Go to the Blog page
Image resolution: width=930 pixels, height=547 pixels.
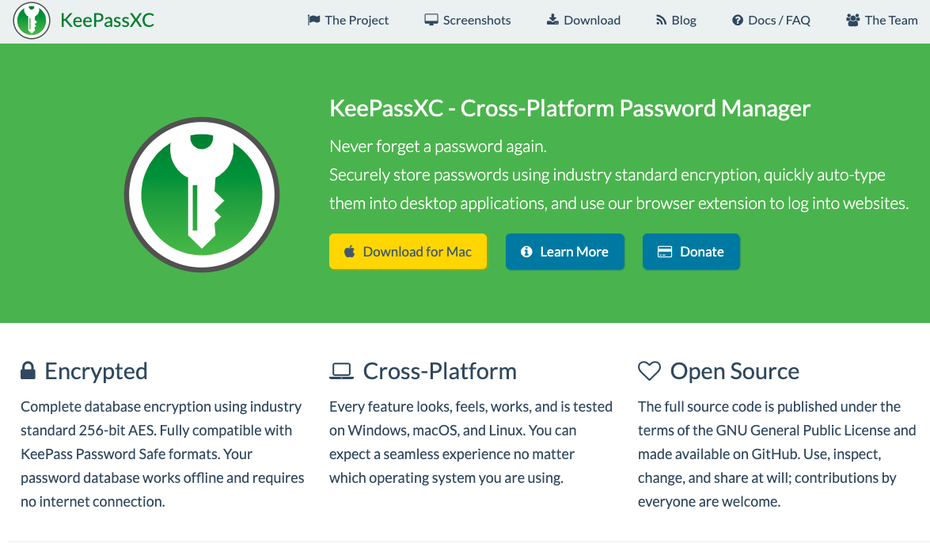click(x=684, y=20)
